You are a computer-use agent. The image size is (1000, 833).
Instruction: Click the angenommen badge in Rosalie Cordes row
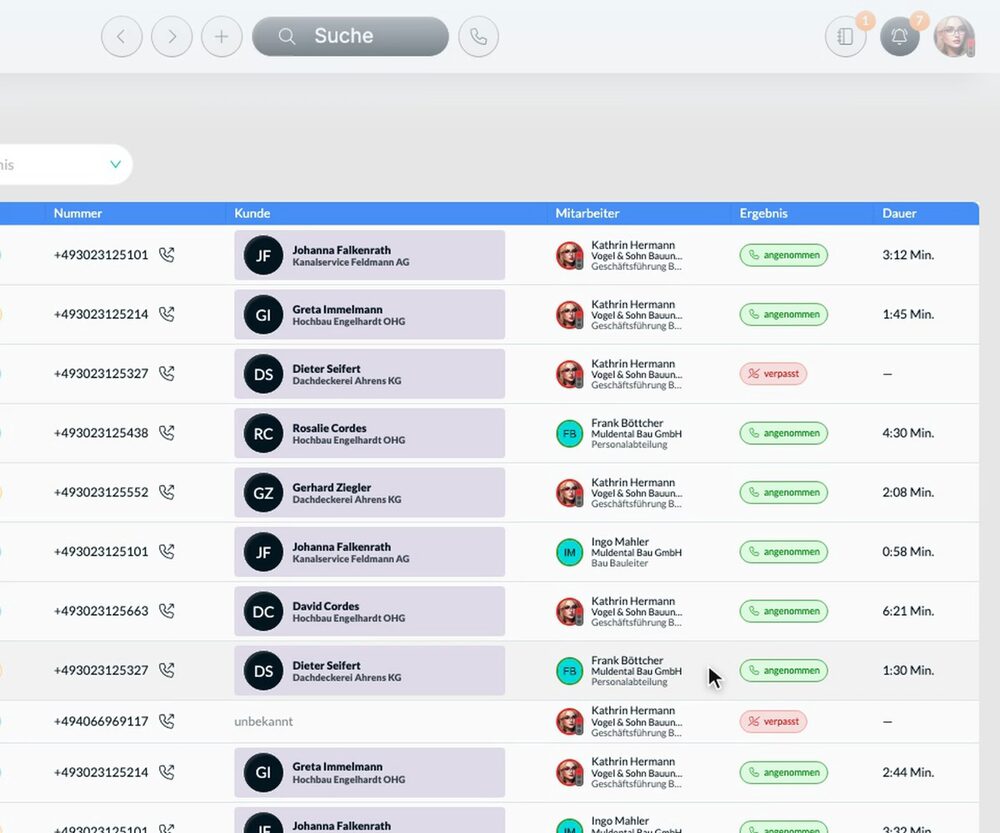point(784,433)
